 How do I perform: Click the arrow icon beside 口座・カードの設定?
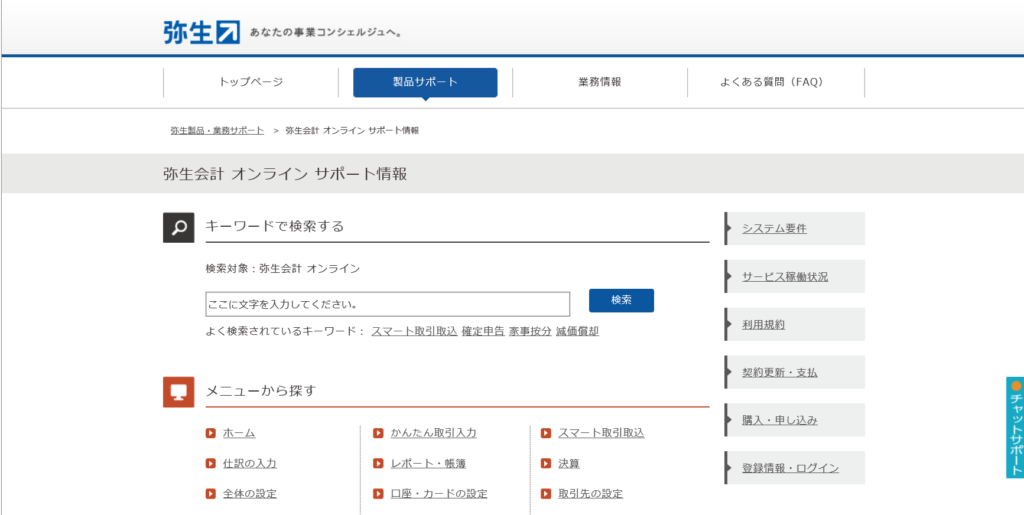click(x=378, y=494)
